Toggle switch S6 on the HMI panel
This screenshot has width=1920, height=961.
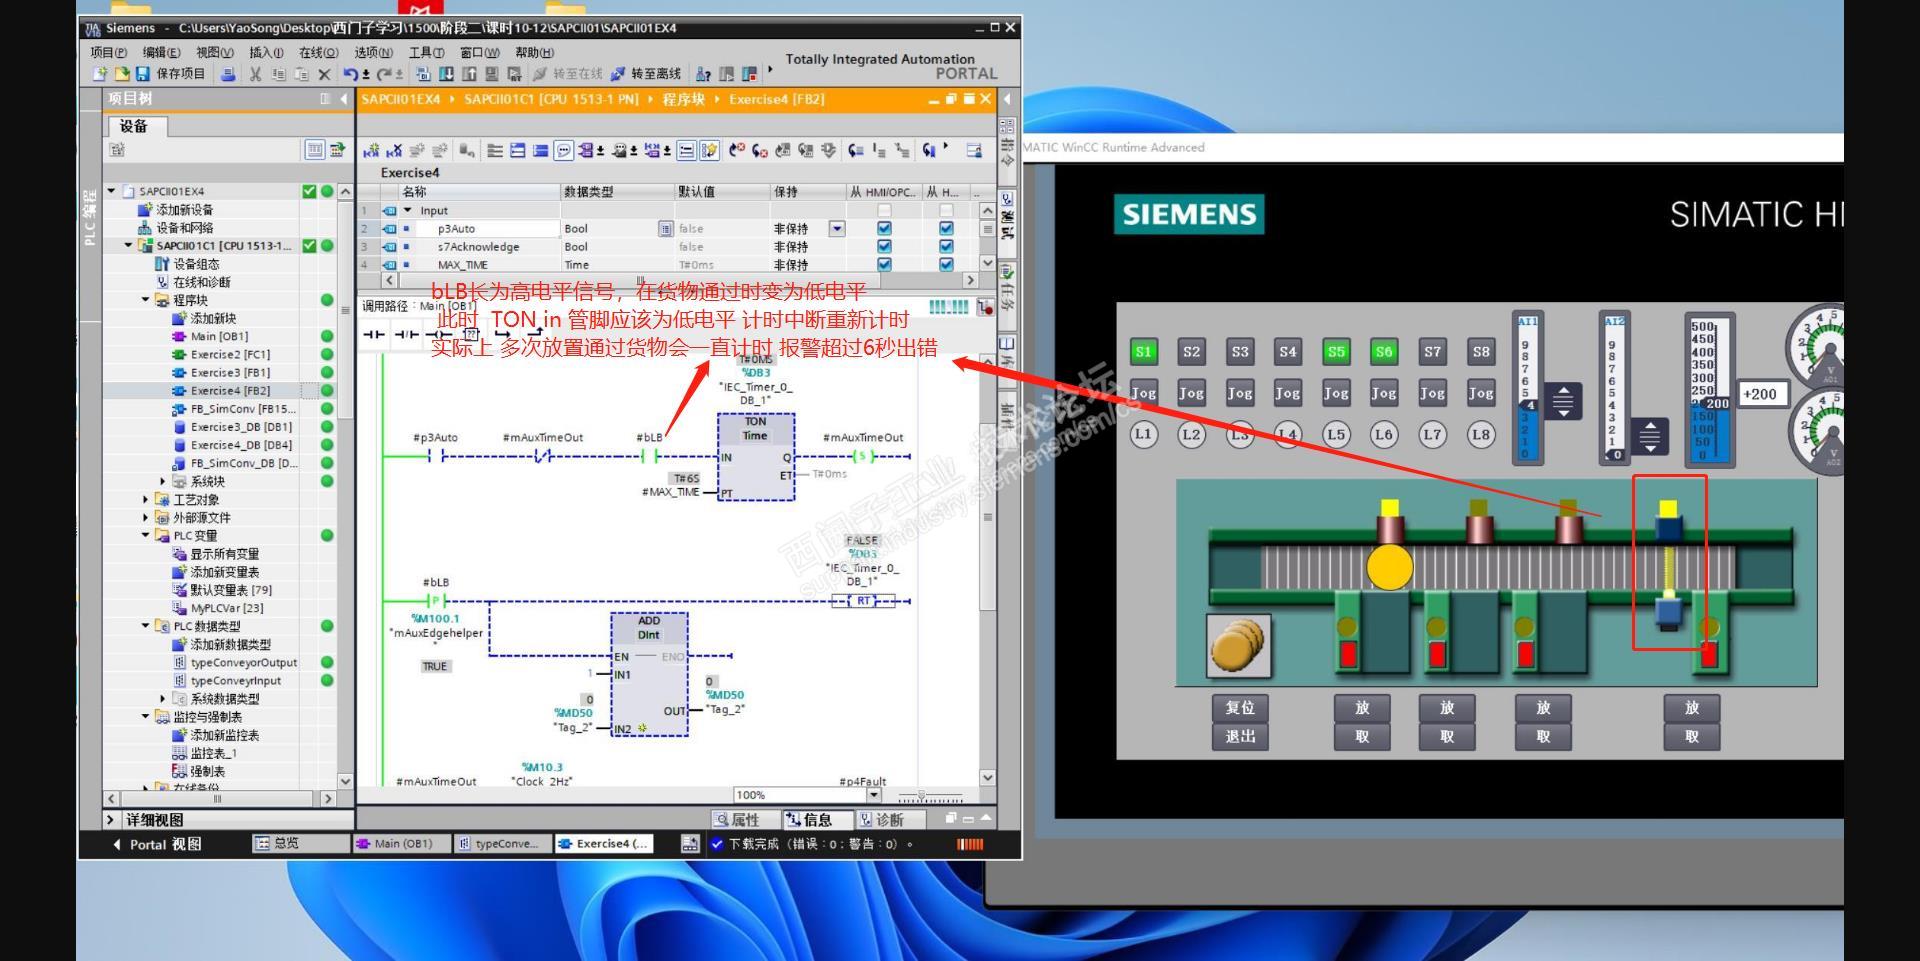[x=1384, y=351]
